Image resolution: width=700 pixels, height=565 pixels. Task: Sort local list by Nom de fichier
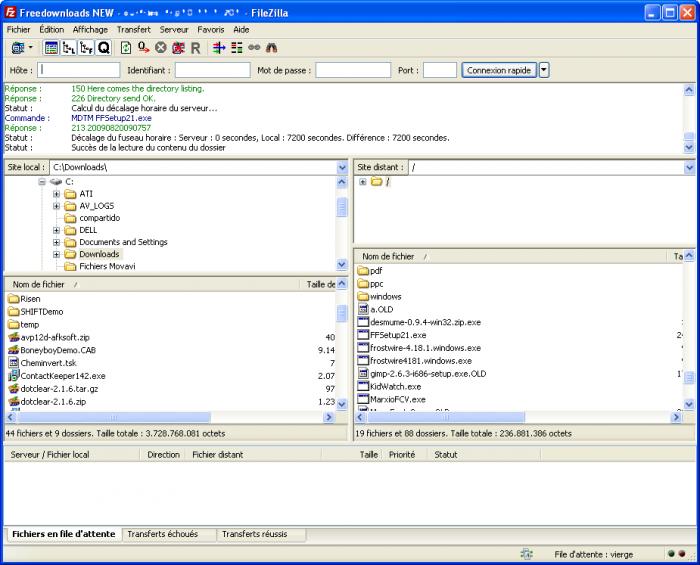pyautogui.click(x=152, y=284)
